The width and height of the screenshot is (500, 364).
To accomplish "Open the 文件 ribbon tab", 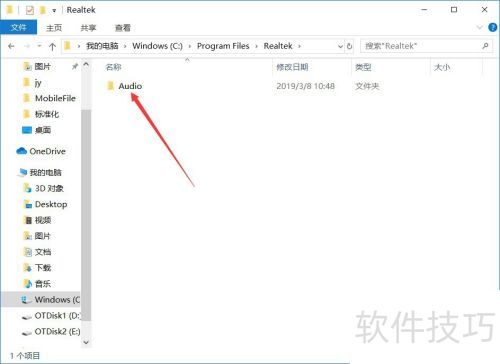I will pos(18,27).
